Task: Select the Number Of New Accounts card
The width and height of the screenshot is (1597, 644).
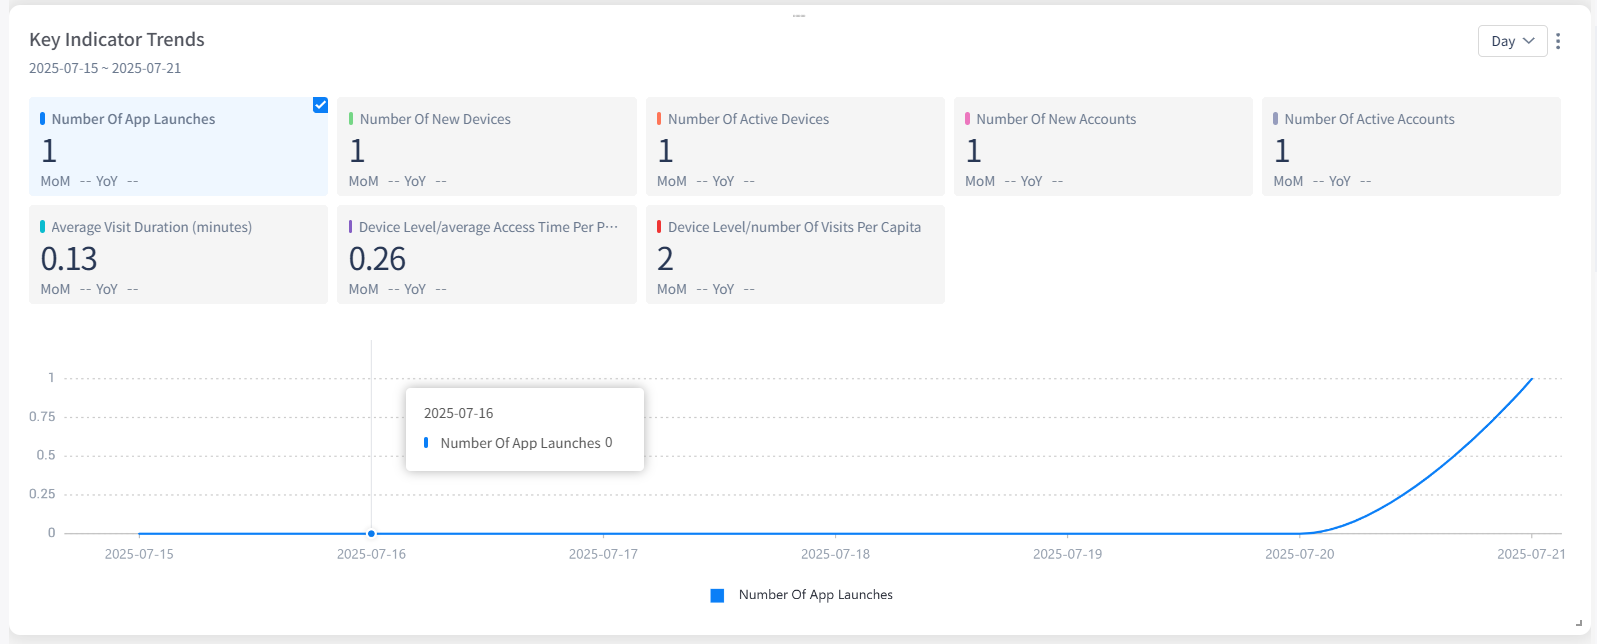Action: (1102, 146)
